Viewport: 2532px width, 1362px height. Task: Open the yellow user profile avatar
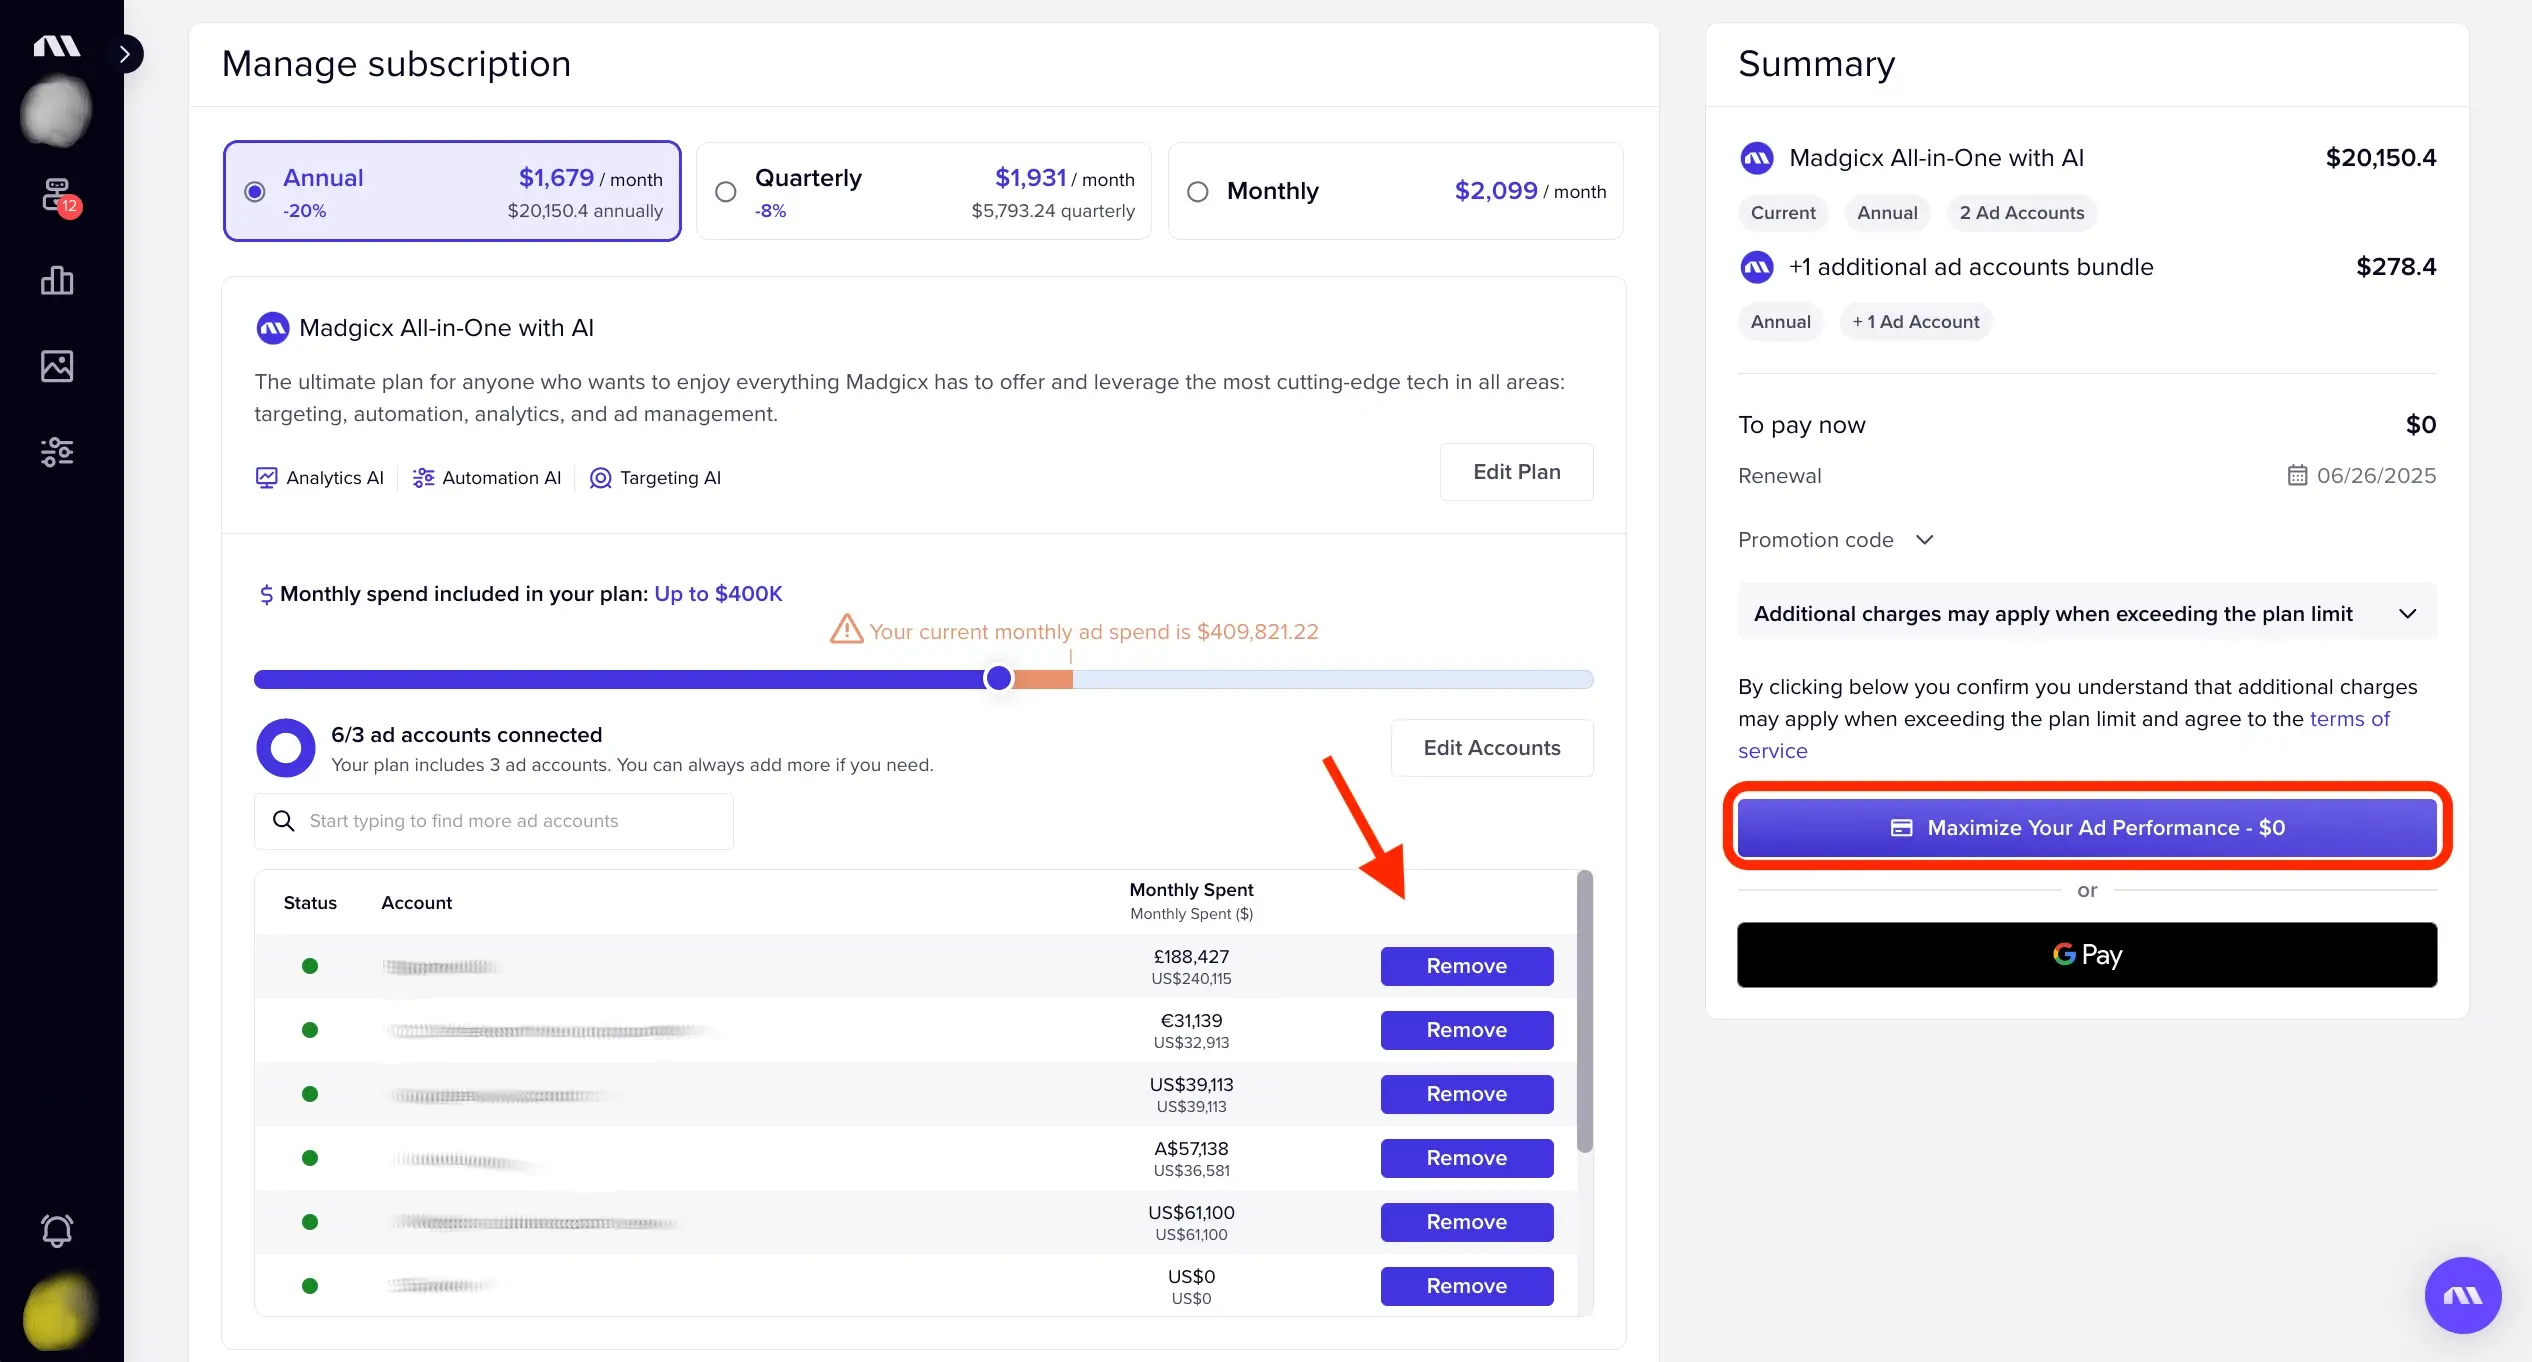click(x=58, y=1311)
